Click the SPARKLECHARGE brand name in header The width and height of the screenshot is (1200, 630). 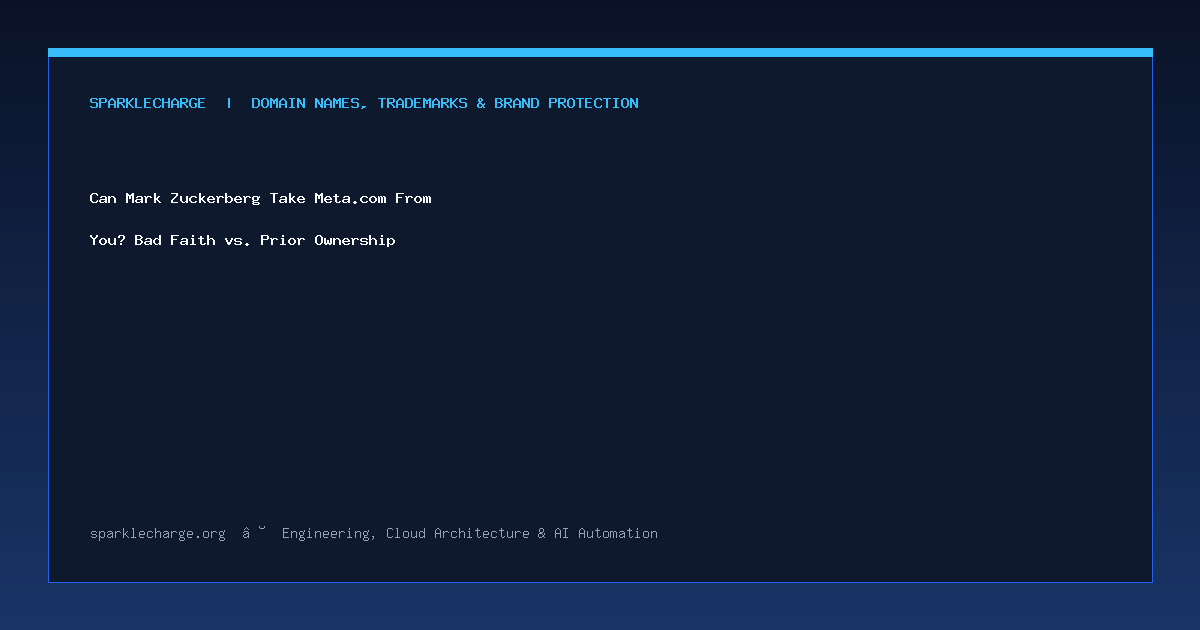148,103
